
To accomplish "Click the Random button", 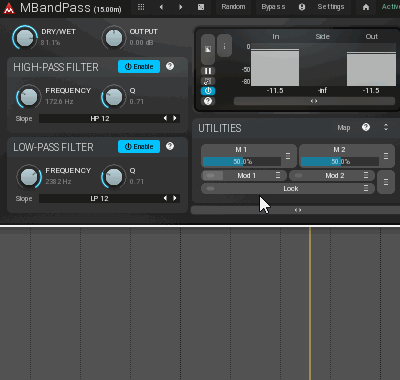I will click(233, 7).
